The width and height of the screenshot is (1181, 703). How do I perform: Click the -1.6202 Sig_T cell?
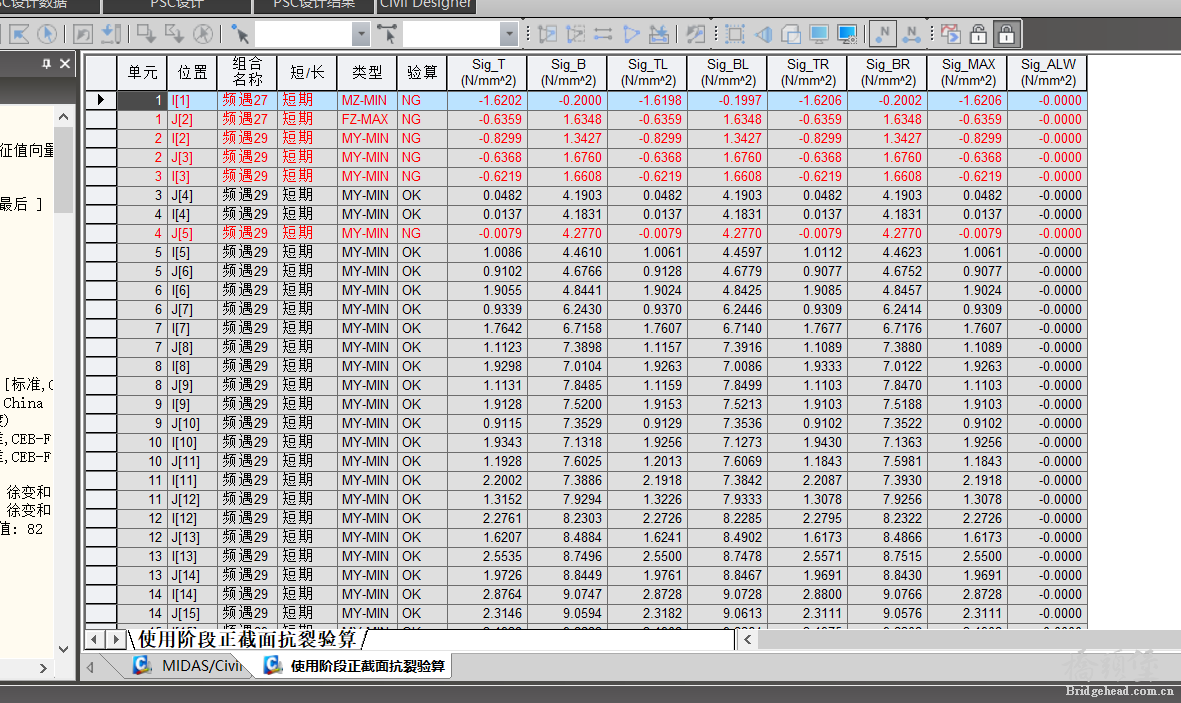[x=487, y=100]
